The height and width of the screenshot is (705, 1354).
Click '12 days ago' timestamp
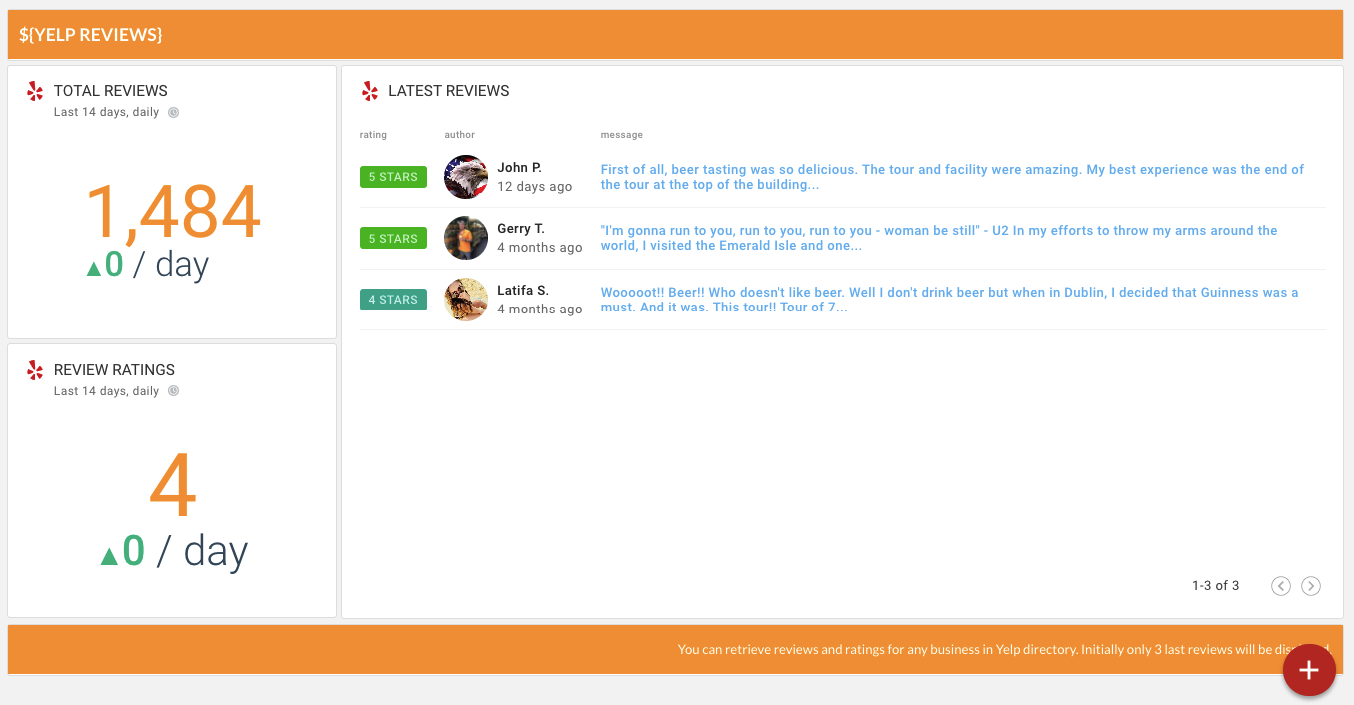pyautogui.click(x=535, y=187)
